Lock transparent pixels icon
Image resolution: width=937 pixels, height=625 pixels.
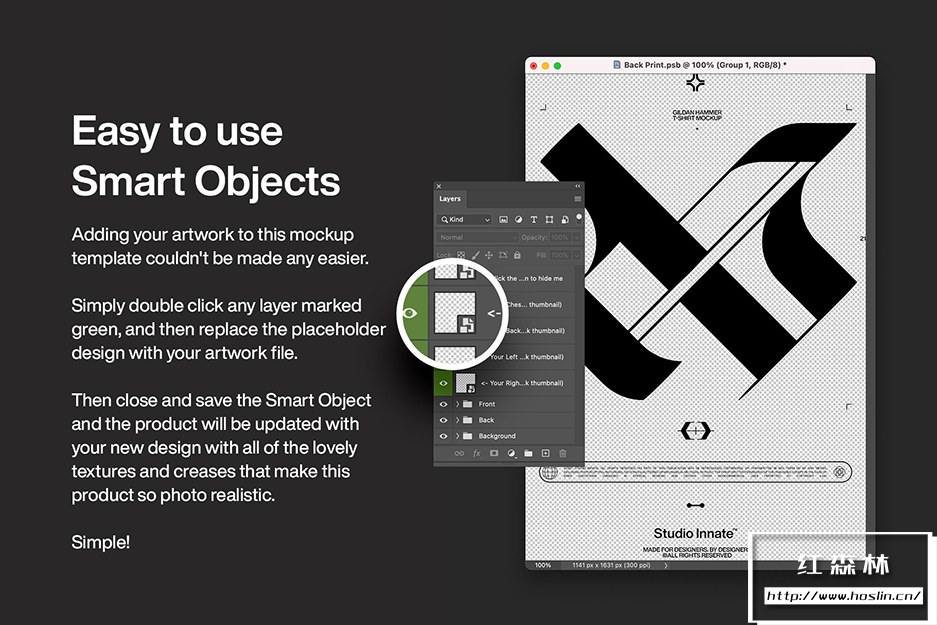461,255
